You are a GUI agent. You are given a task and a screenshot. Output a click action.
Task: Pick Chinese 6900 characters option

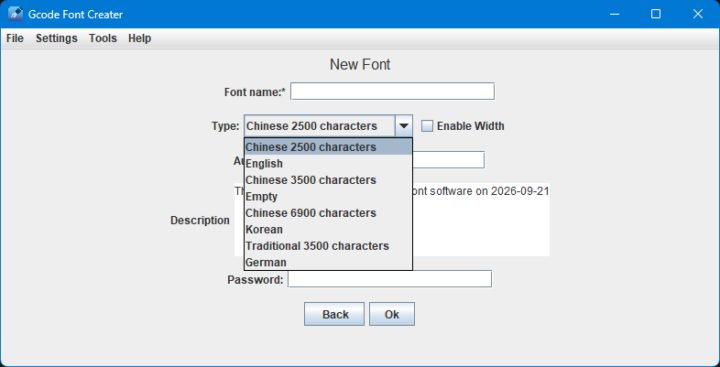tap(328, 213)
